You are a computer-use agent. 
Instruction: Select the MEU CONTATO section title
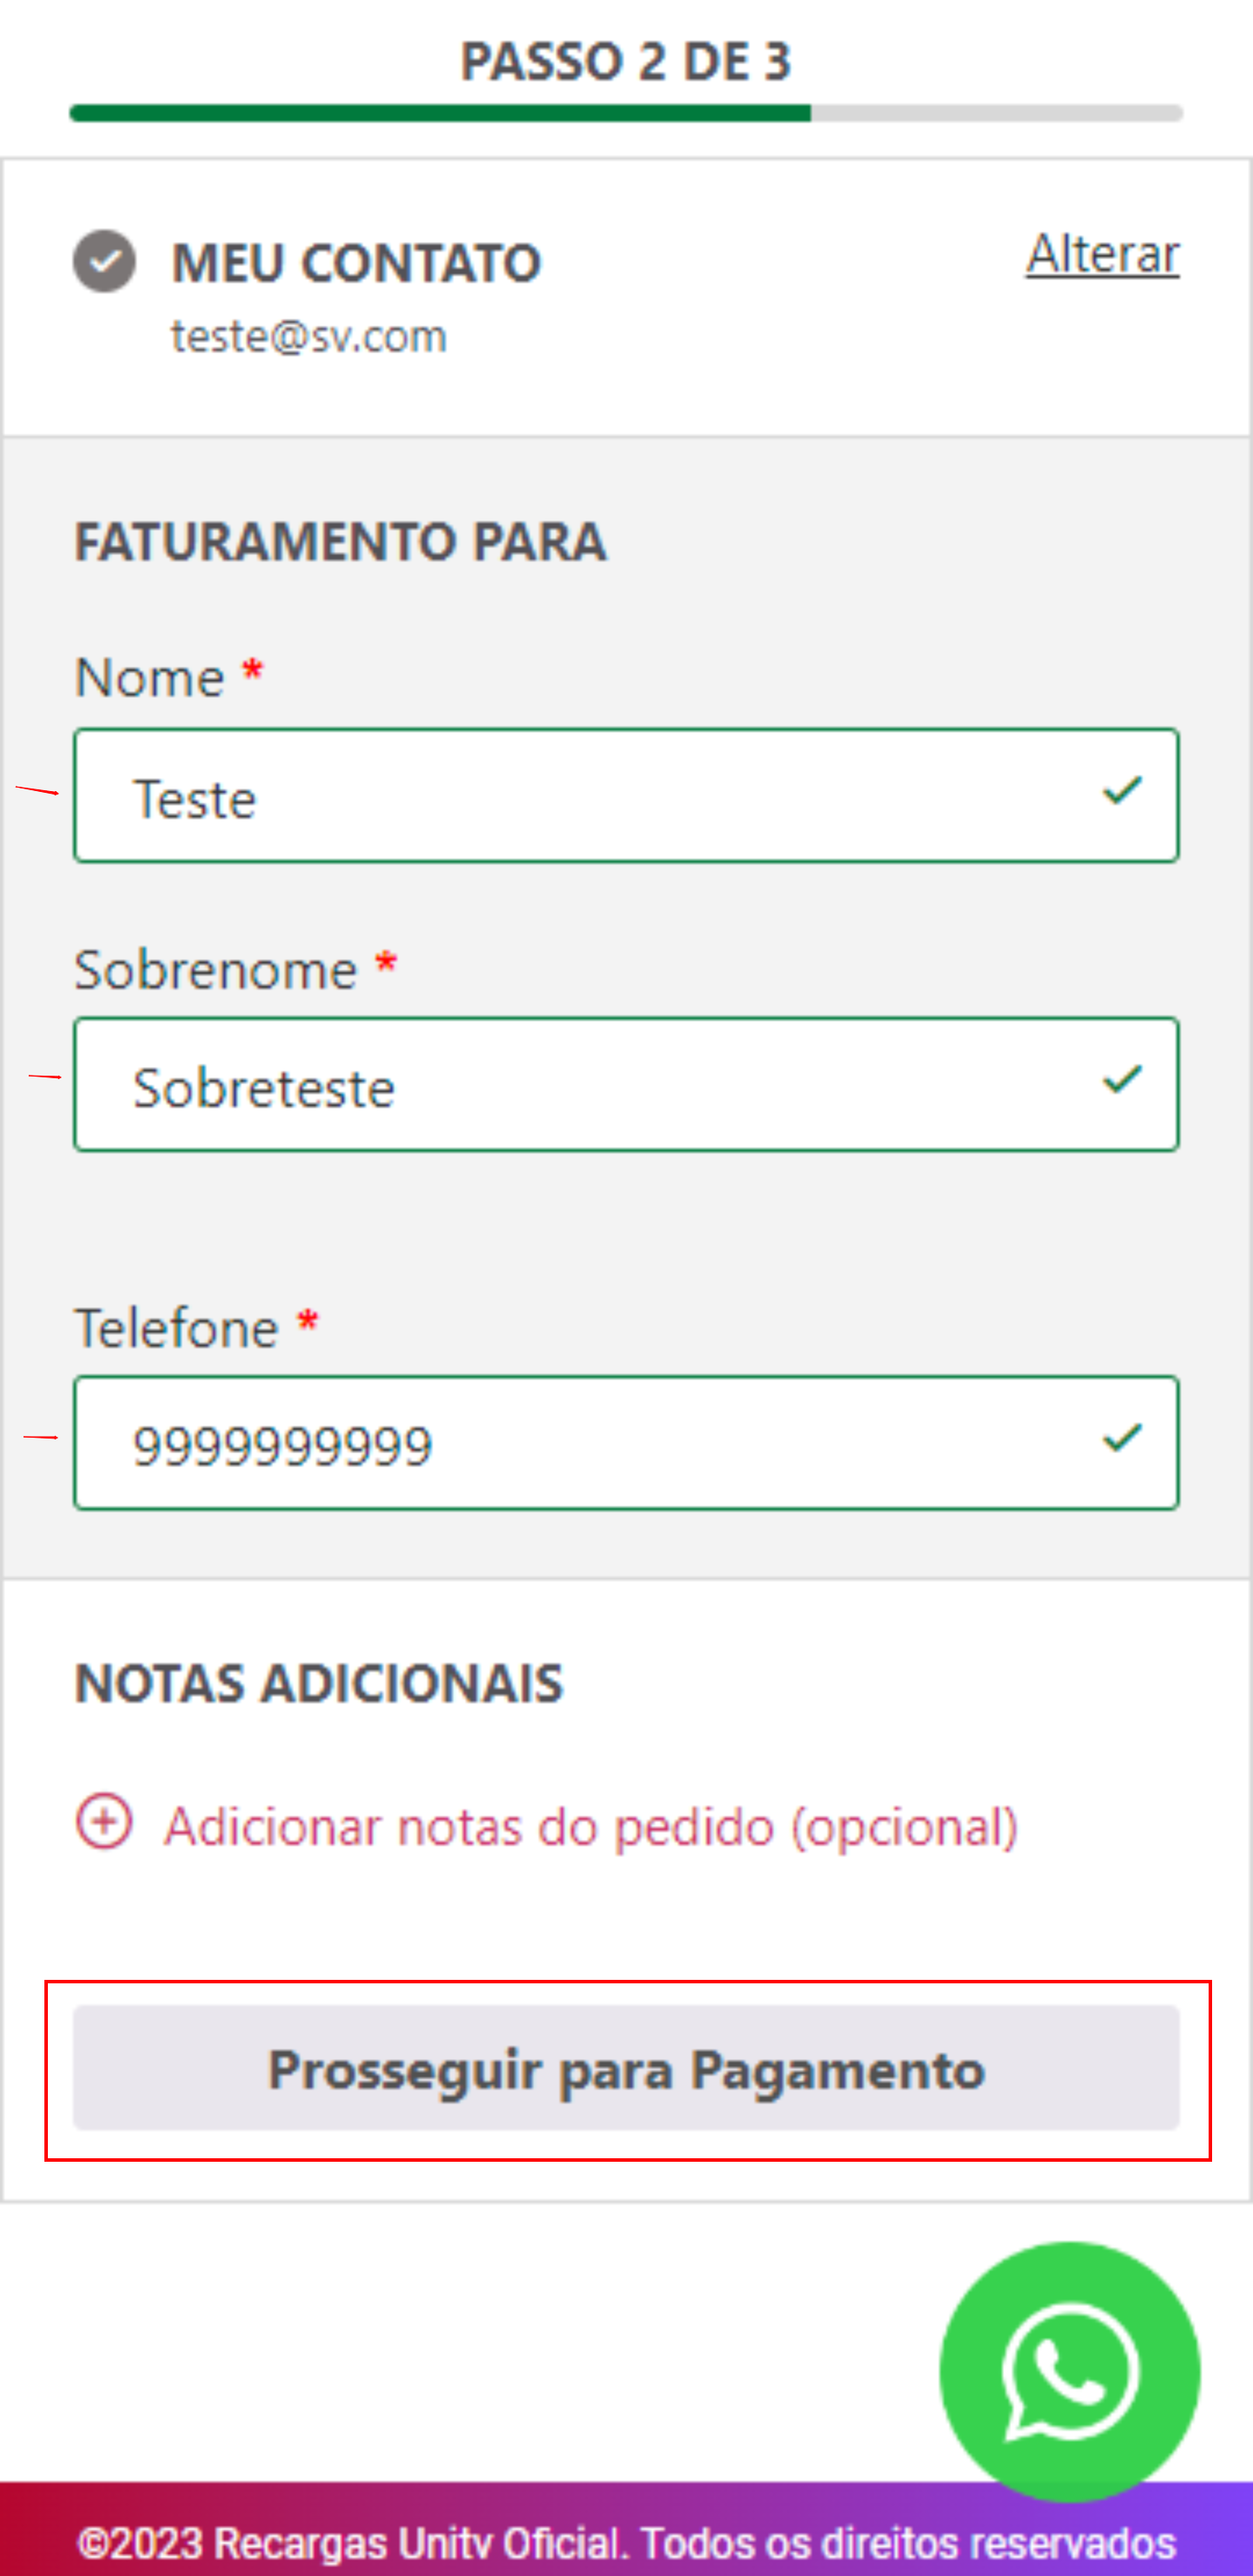tap(356, 263)
